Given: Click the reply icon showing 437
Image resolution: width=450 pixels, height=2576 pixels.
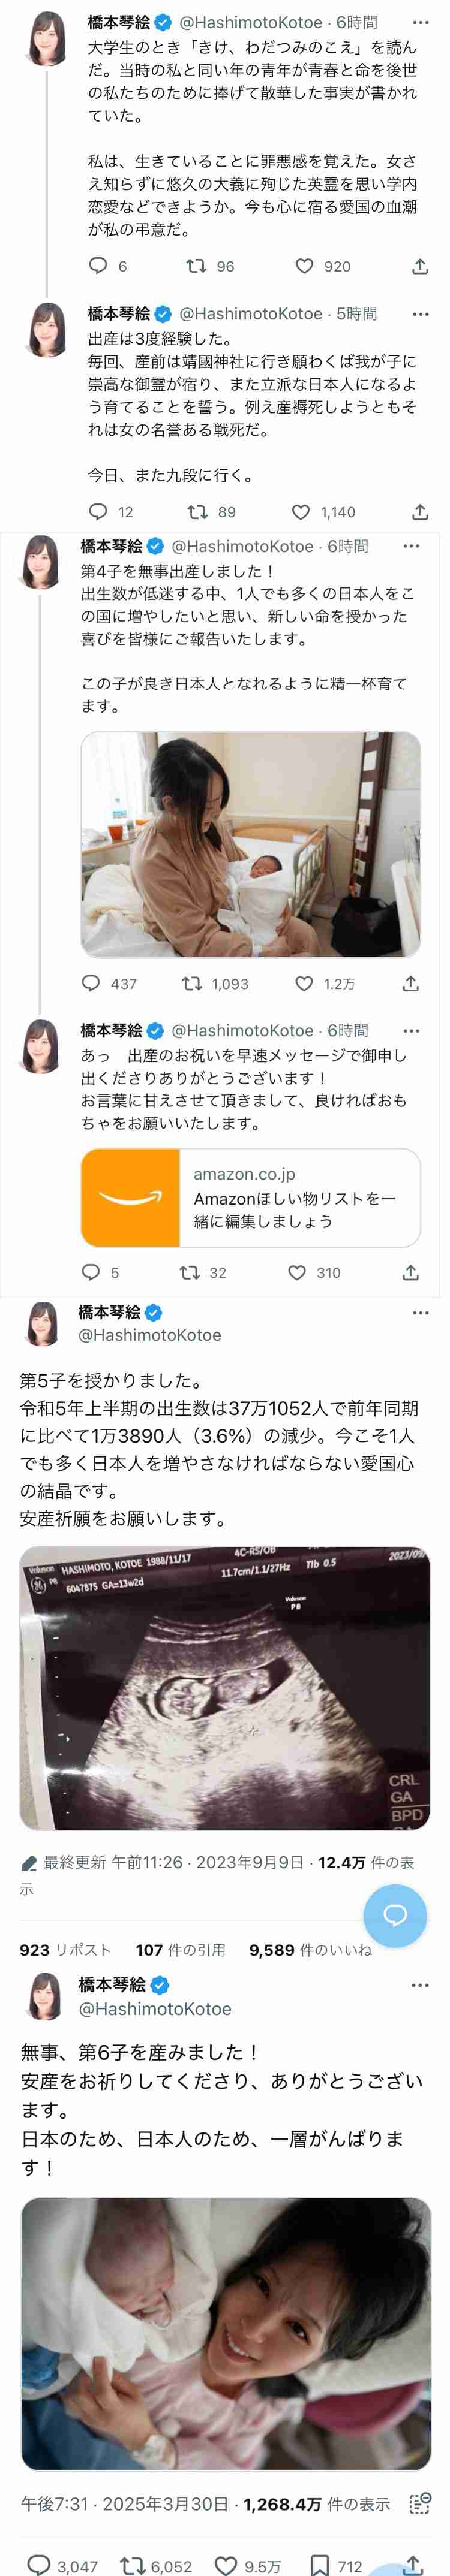Looking at the screenshot, I should [x=91, y=983].
